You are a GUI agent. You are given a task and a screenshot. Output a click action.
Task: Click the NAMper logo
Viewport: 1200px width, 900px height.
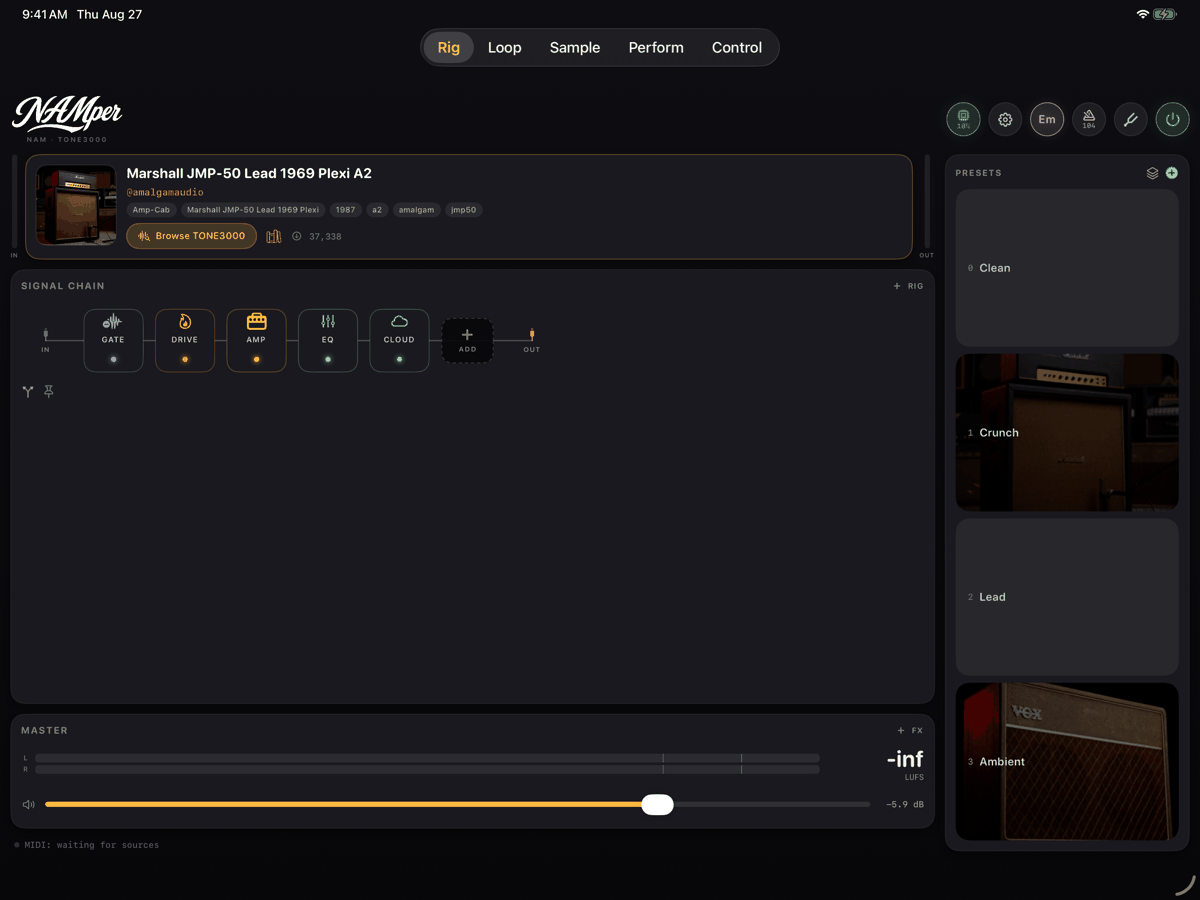(67, 117)
